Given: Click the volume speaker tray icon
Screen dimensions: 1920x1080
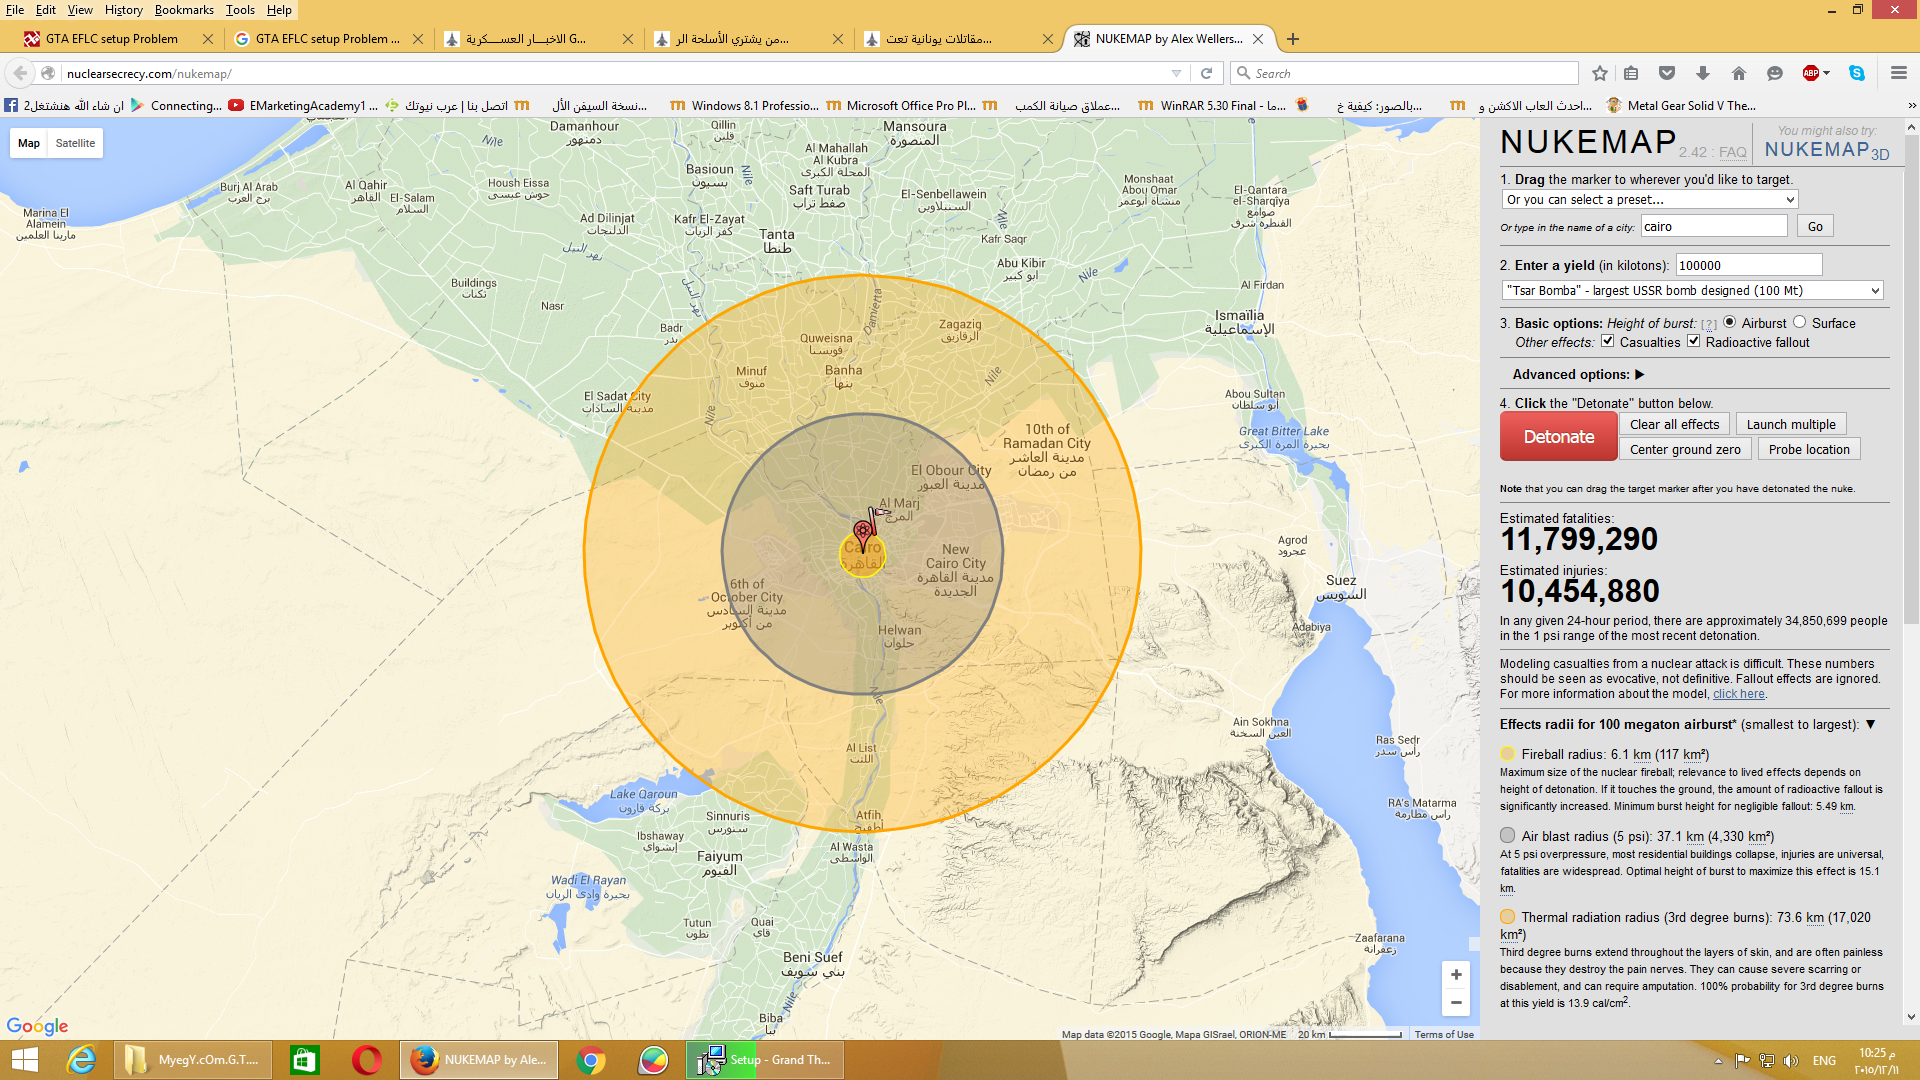Looking at the screenshot, I should tap(1791, 1061).
